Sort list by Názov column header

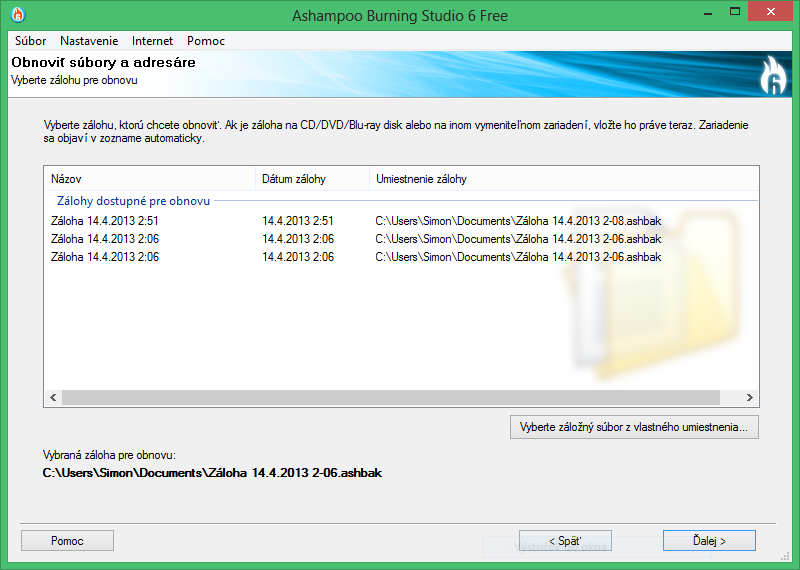149,179
